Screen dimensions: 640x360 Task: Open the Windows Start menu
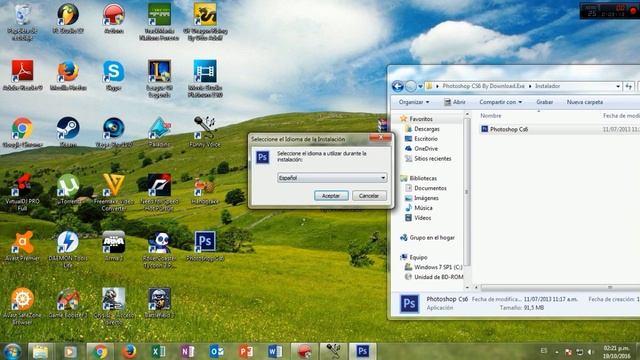12,351
